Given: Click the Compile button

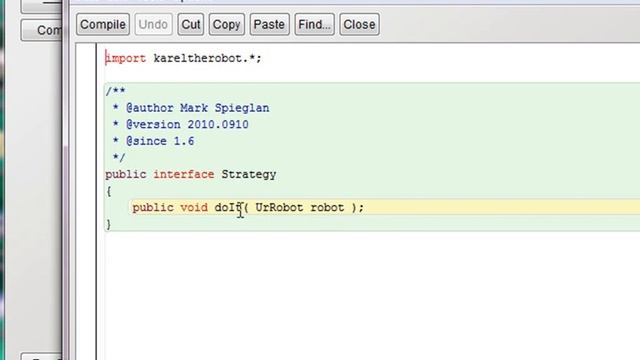Looking at the screenshot, I should coord(103,24).
